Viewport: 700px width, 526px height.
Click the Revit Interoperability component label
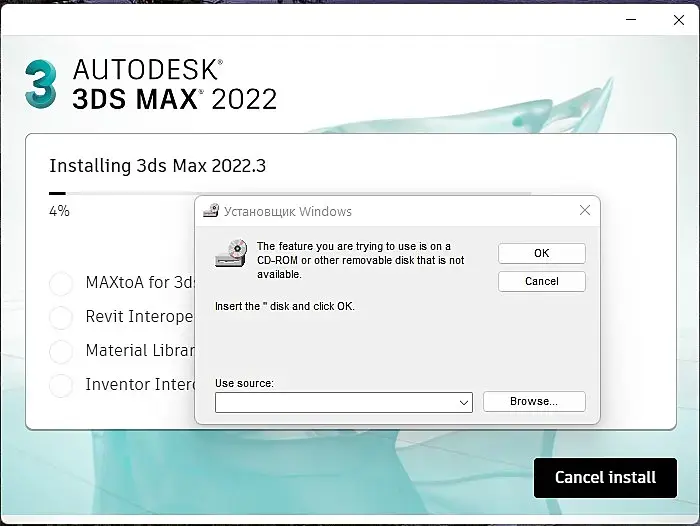click(x=140, y=317)
